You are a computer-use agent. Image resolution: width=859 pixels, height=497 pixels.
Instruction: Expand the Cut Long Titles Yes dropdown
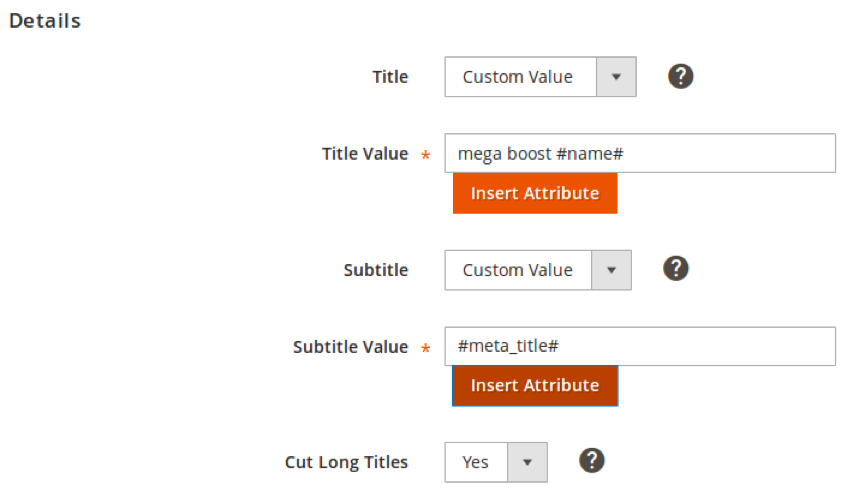point(496,462)
